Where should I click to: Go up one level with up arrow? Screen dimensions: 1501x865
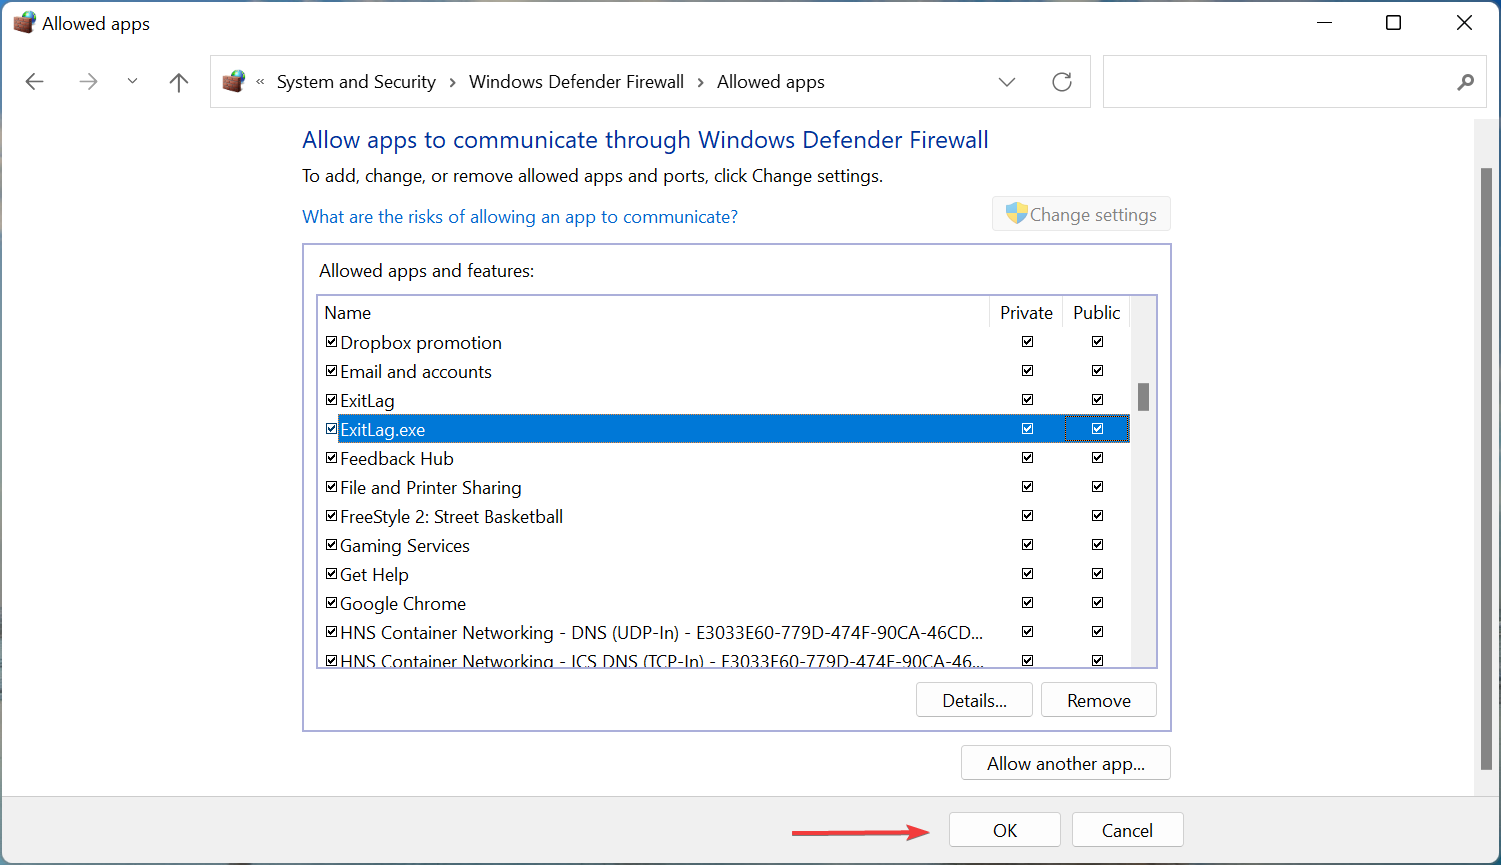tap(179, 82)
